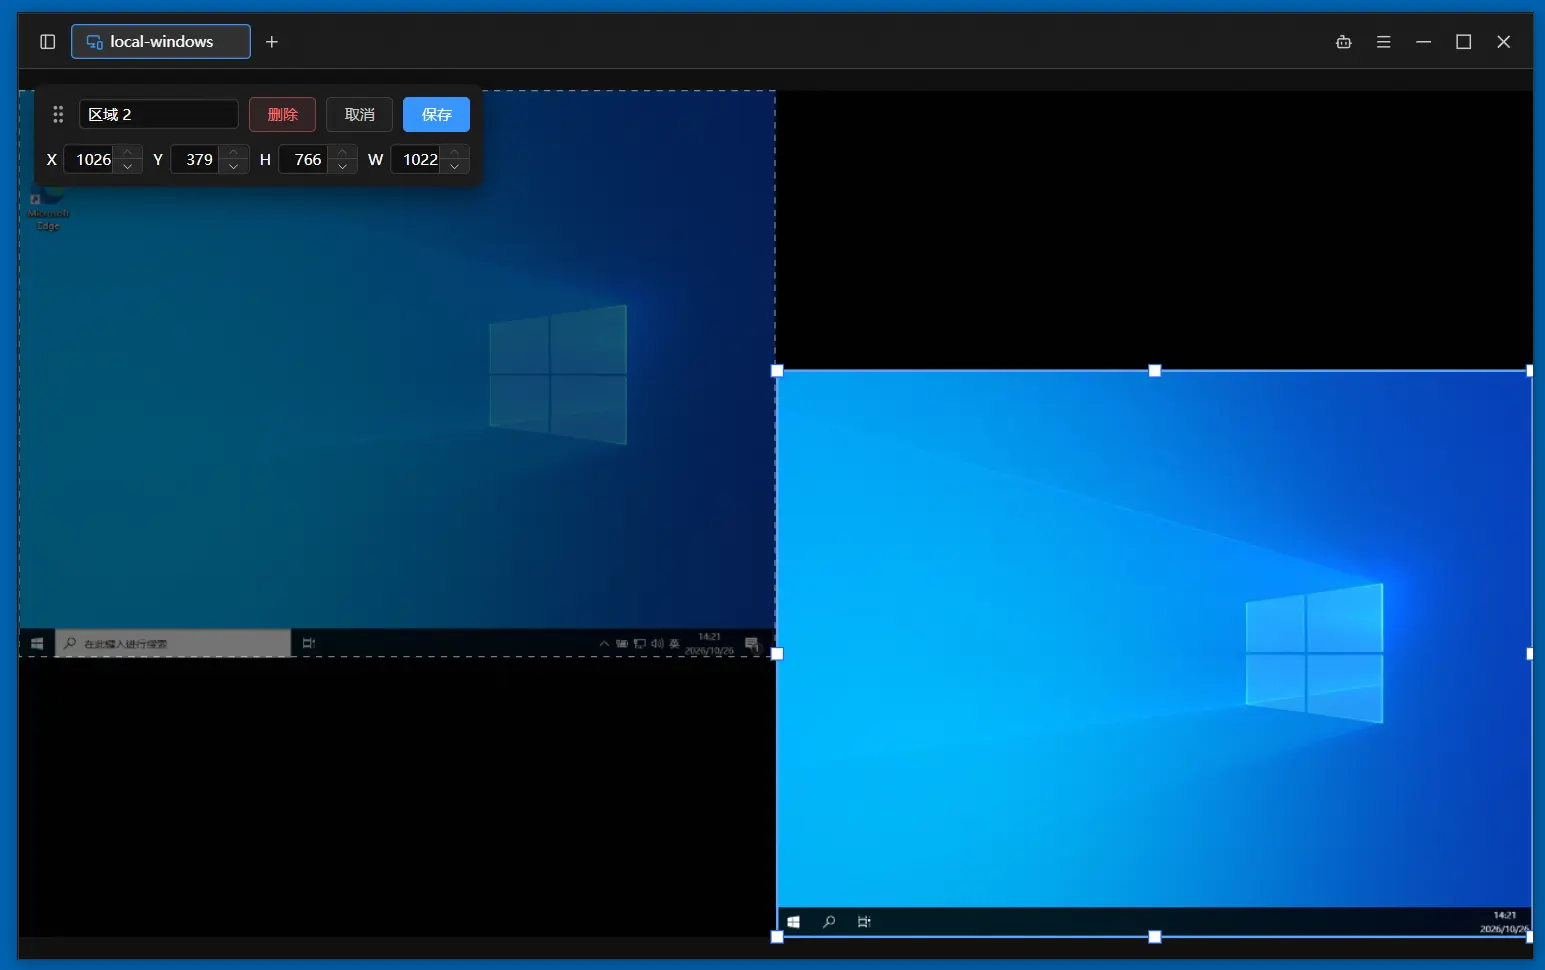Click the 取消 button
The height and width of the screenshot is (970, 1545).
click(x=360, y=115)
